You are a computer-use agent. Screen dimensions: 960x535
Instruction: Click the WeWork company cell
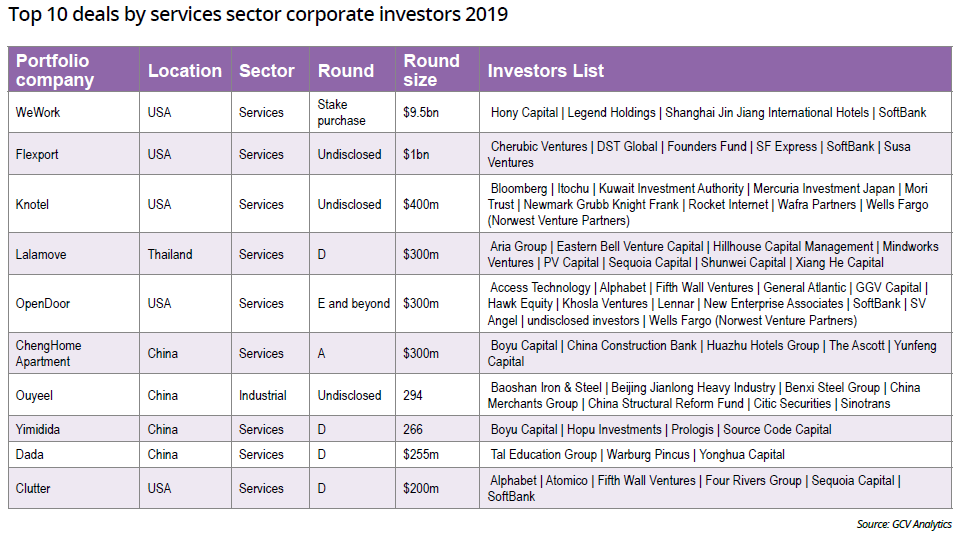pos(38,113)
